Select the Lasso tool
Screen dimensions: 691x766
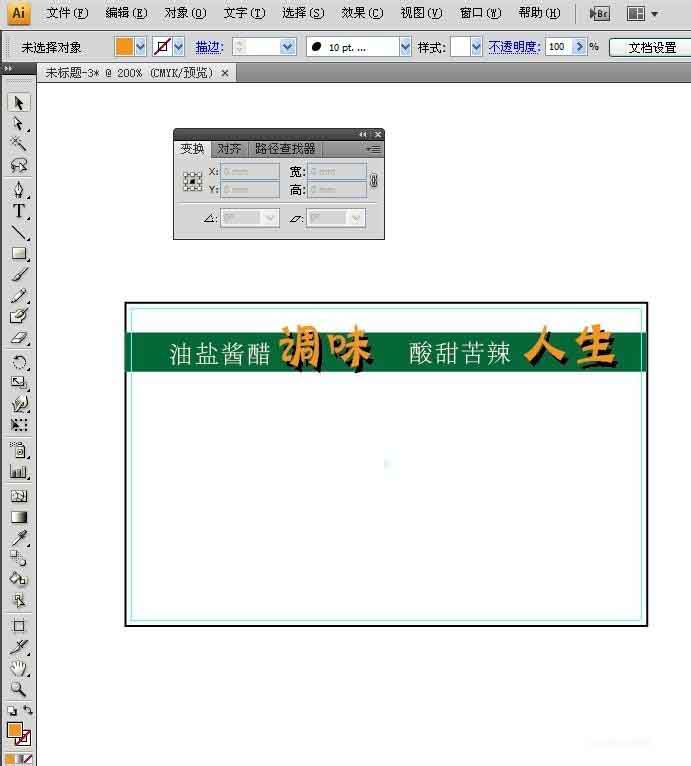tap(19, 165)
